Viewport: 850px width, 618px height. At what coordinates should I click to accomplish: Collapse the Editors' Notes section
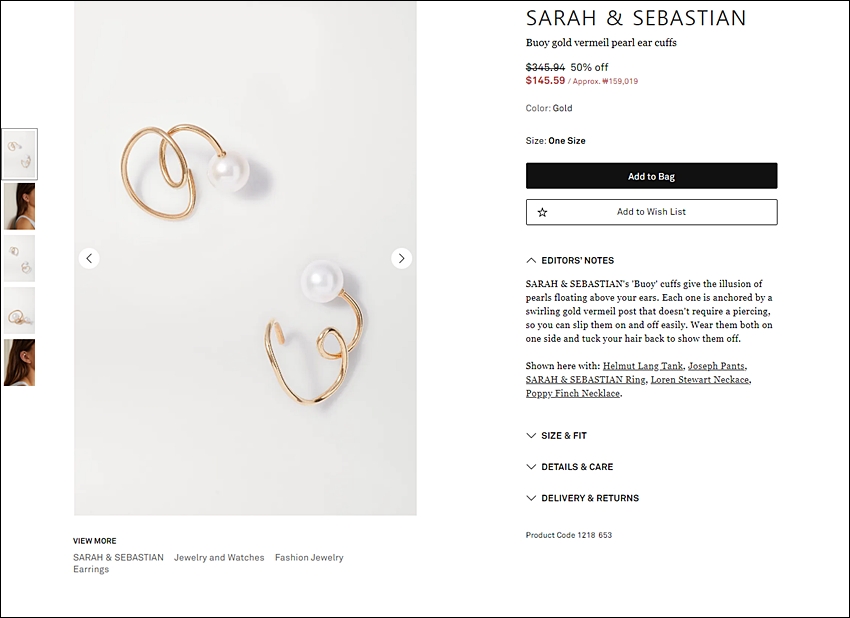[570, 260]
